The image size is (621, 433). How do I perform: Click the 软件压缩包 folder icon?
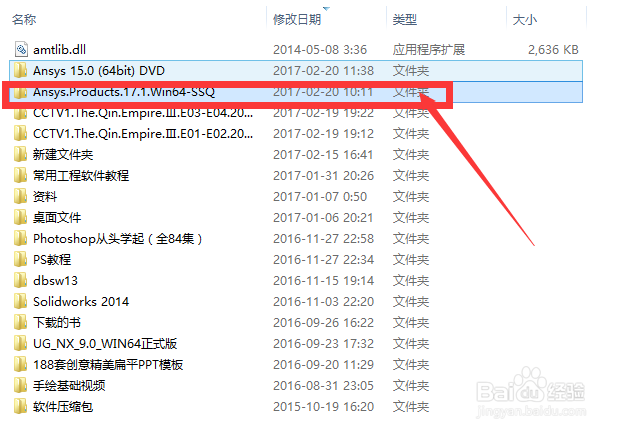coord(20,406)
